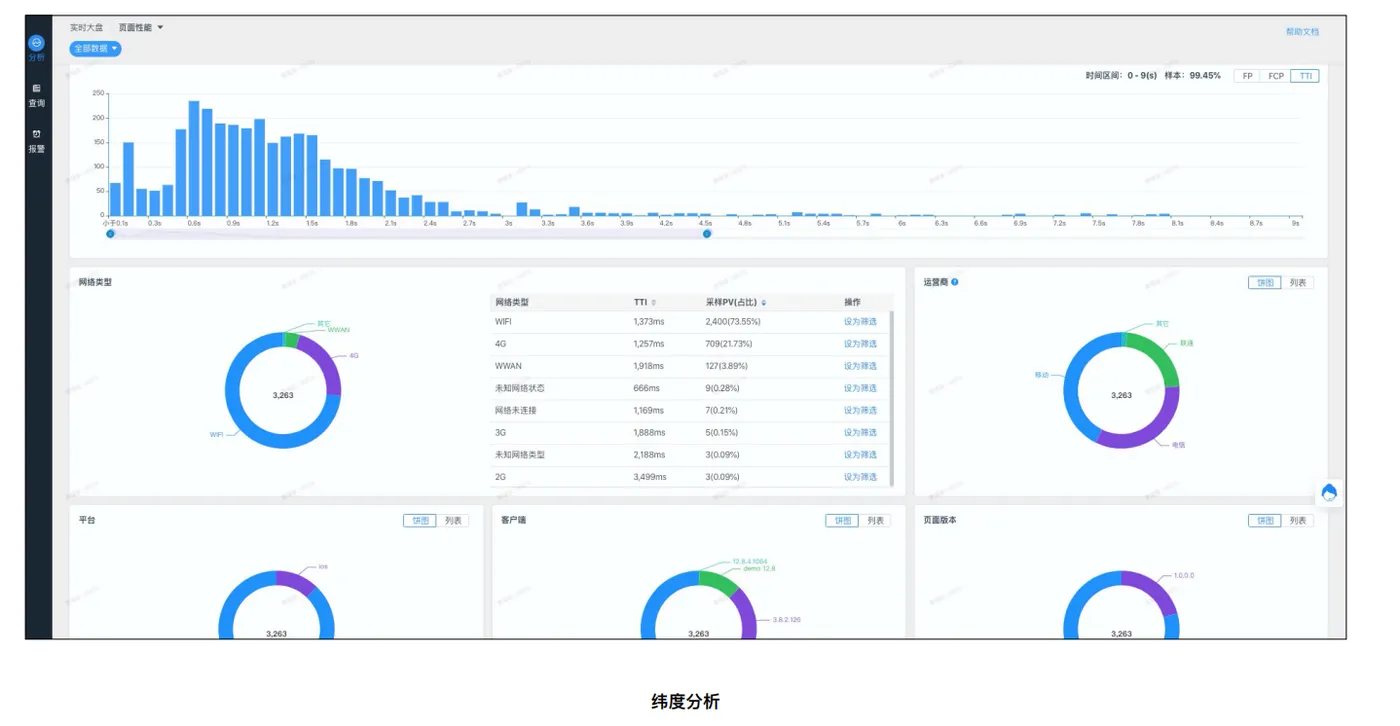Show 客户端 panel as 列表

coord(874,521)
